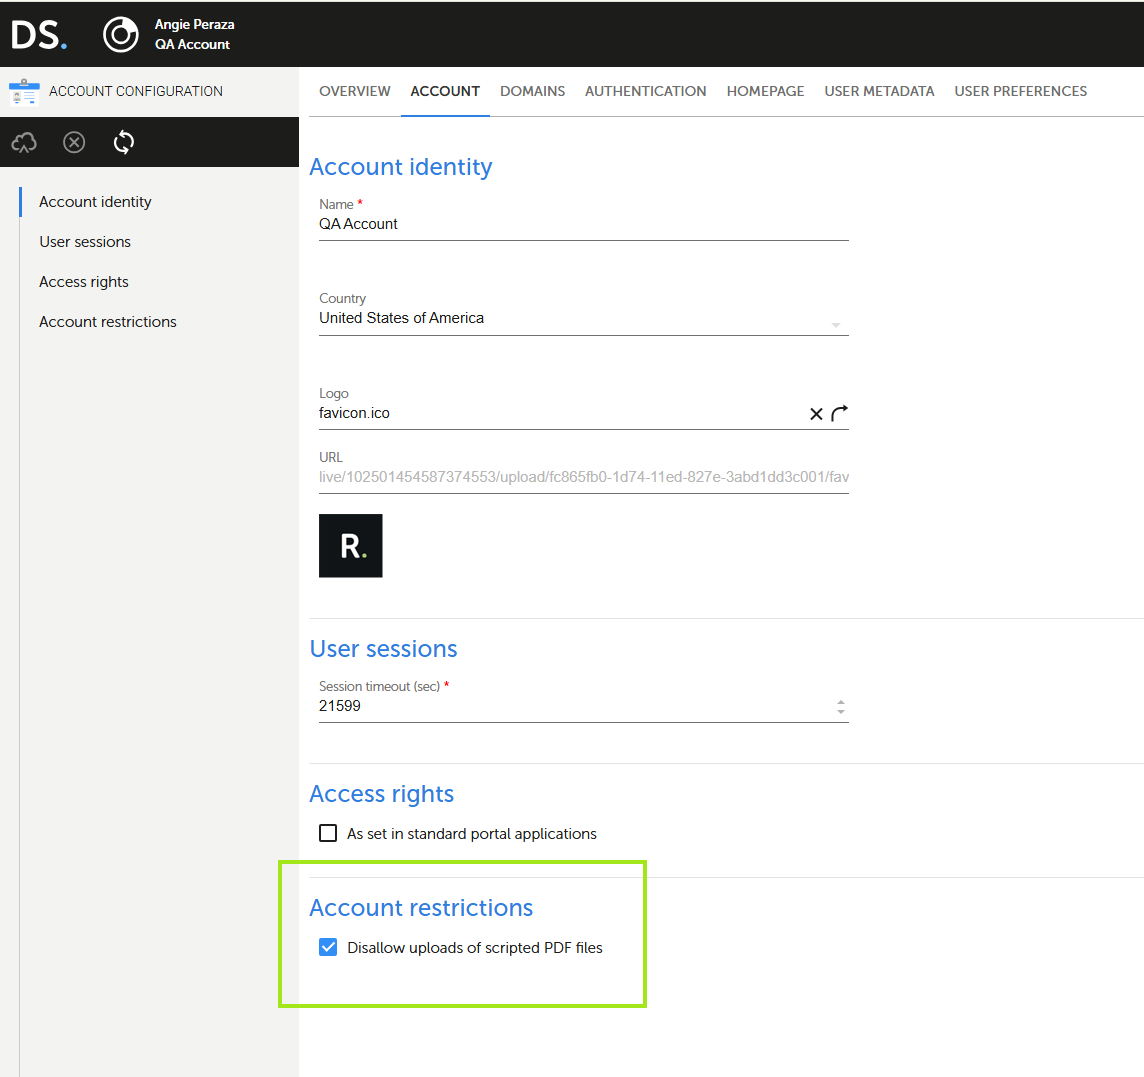This screenshot has height=1077, width=1144.
Task: Click the 'User sessions' section heading
Action: pyautogui.click(x=383, y=649)
